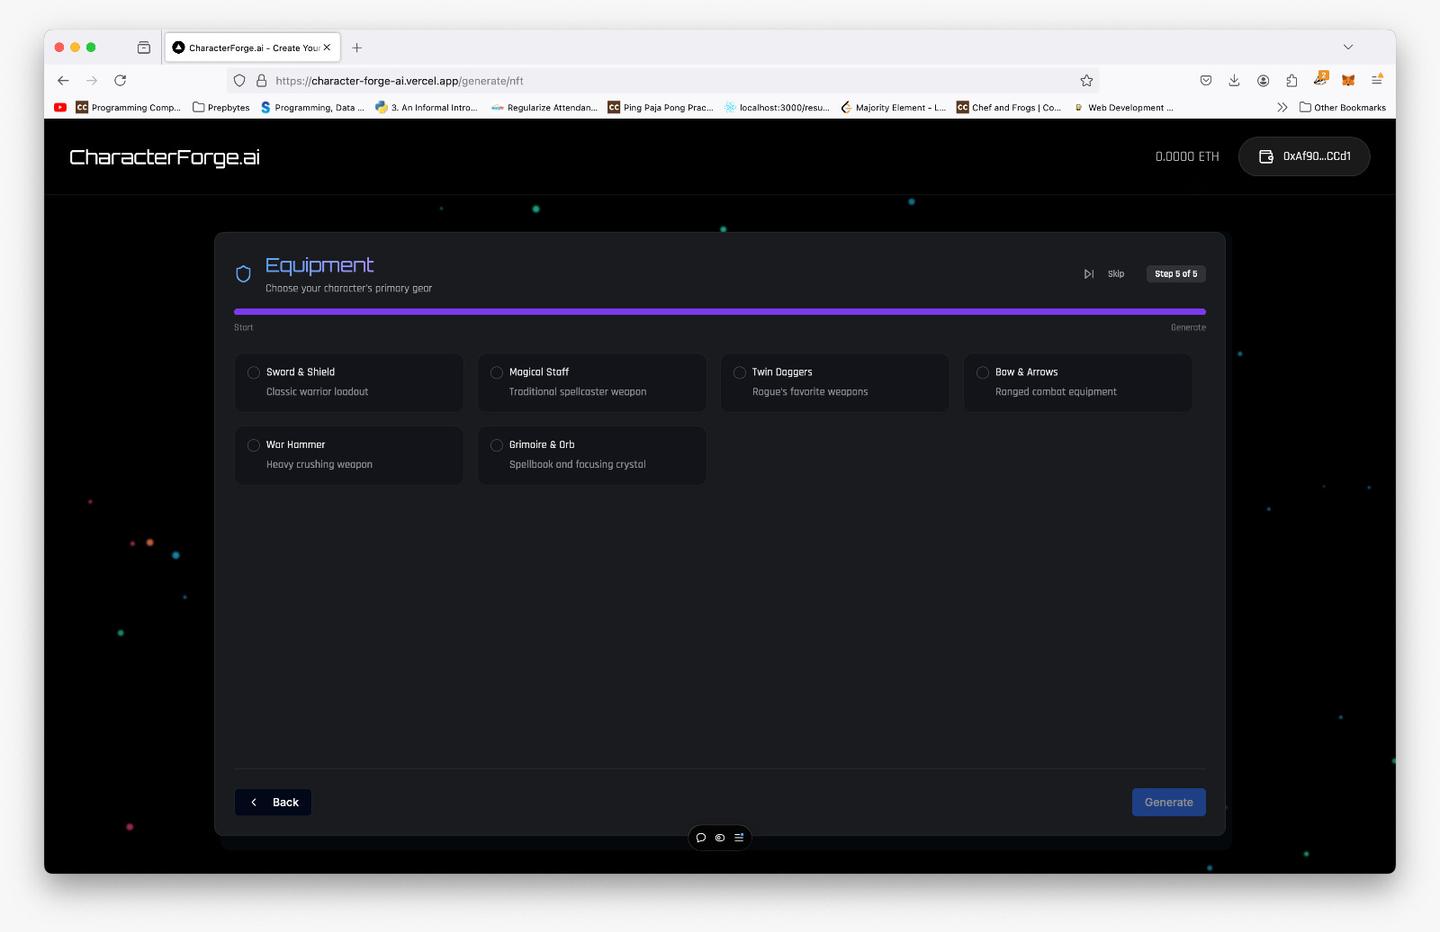Go back to previous page in browser
This screenshot has width=1440, height=932.
point(63,80)
